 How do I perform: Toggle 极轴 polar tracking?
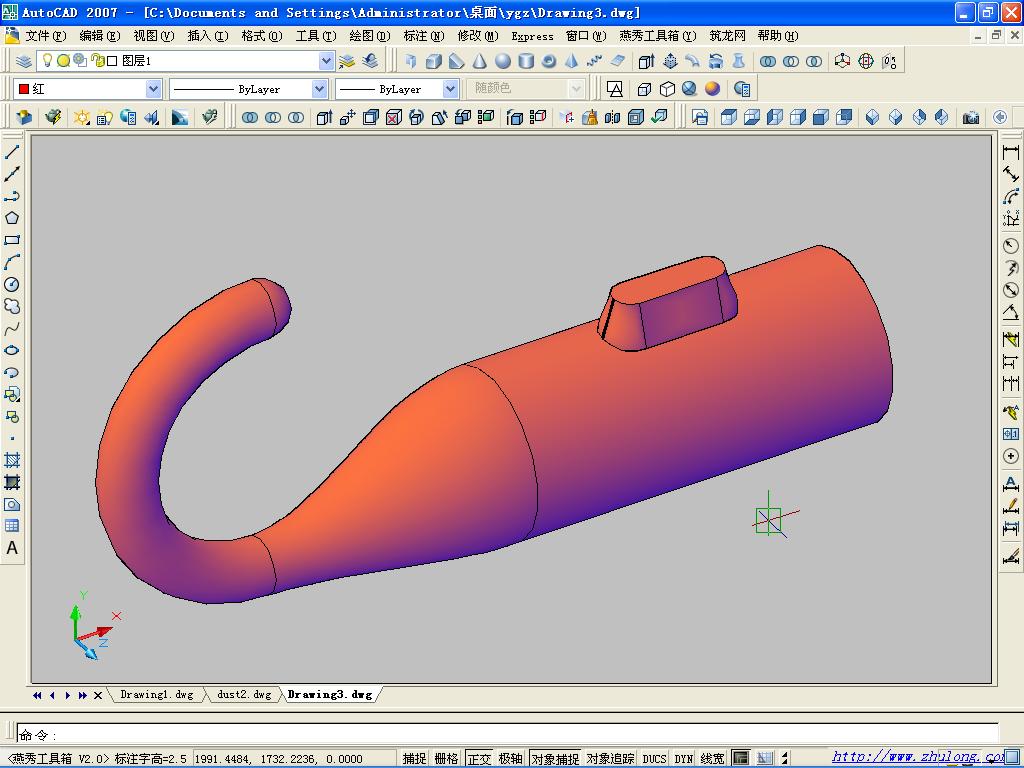pyautogui.click(x=511, y=758)
